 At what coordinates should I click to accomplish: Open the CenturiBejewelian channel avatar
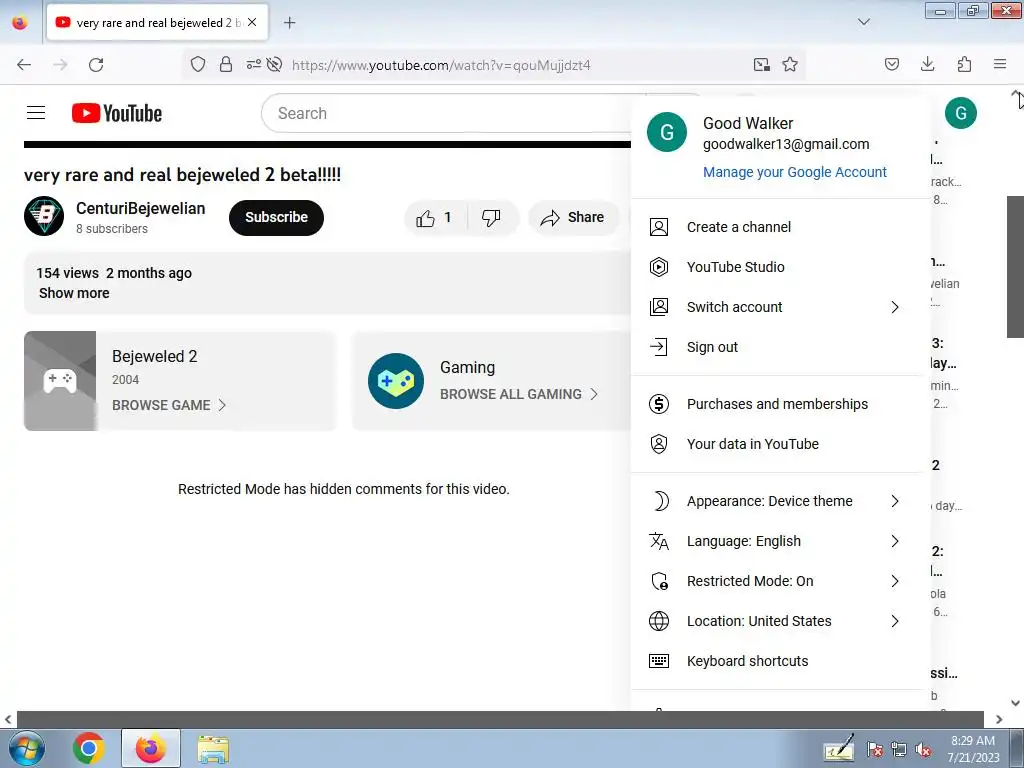pyautogui.click(x=44, y=216)
